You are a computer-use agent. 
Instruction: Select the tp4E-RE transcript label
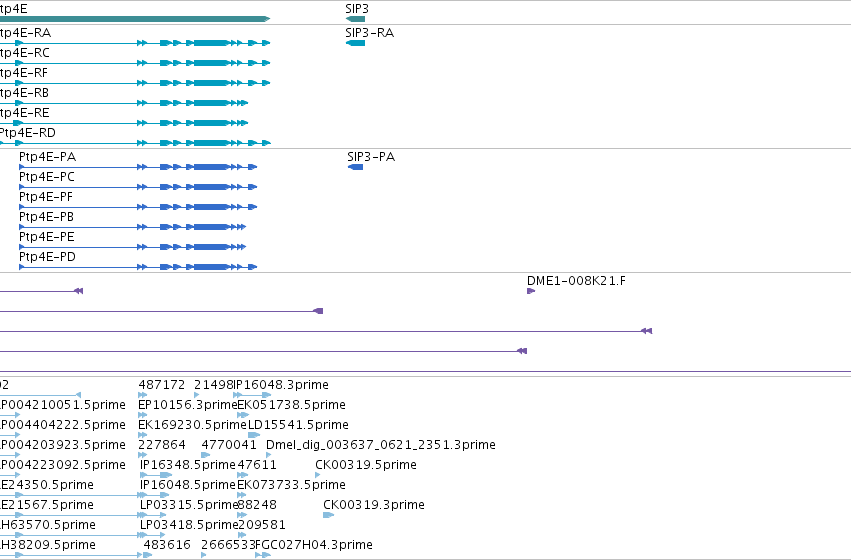[24, 113]
